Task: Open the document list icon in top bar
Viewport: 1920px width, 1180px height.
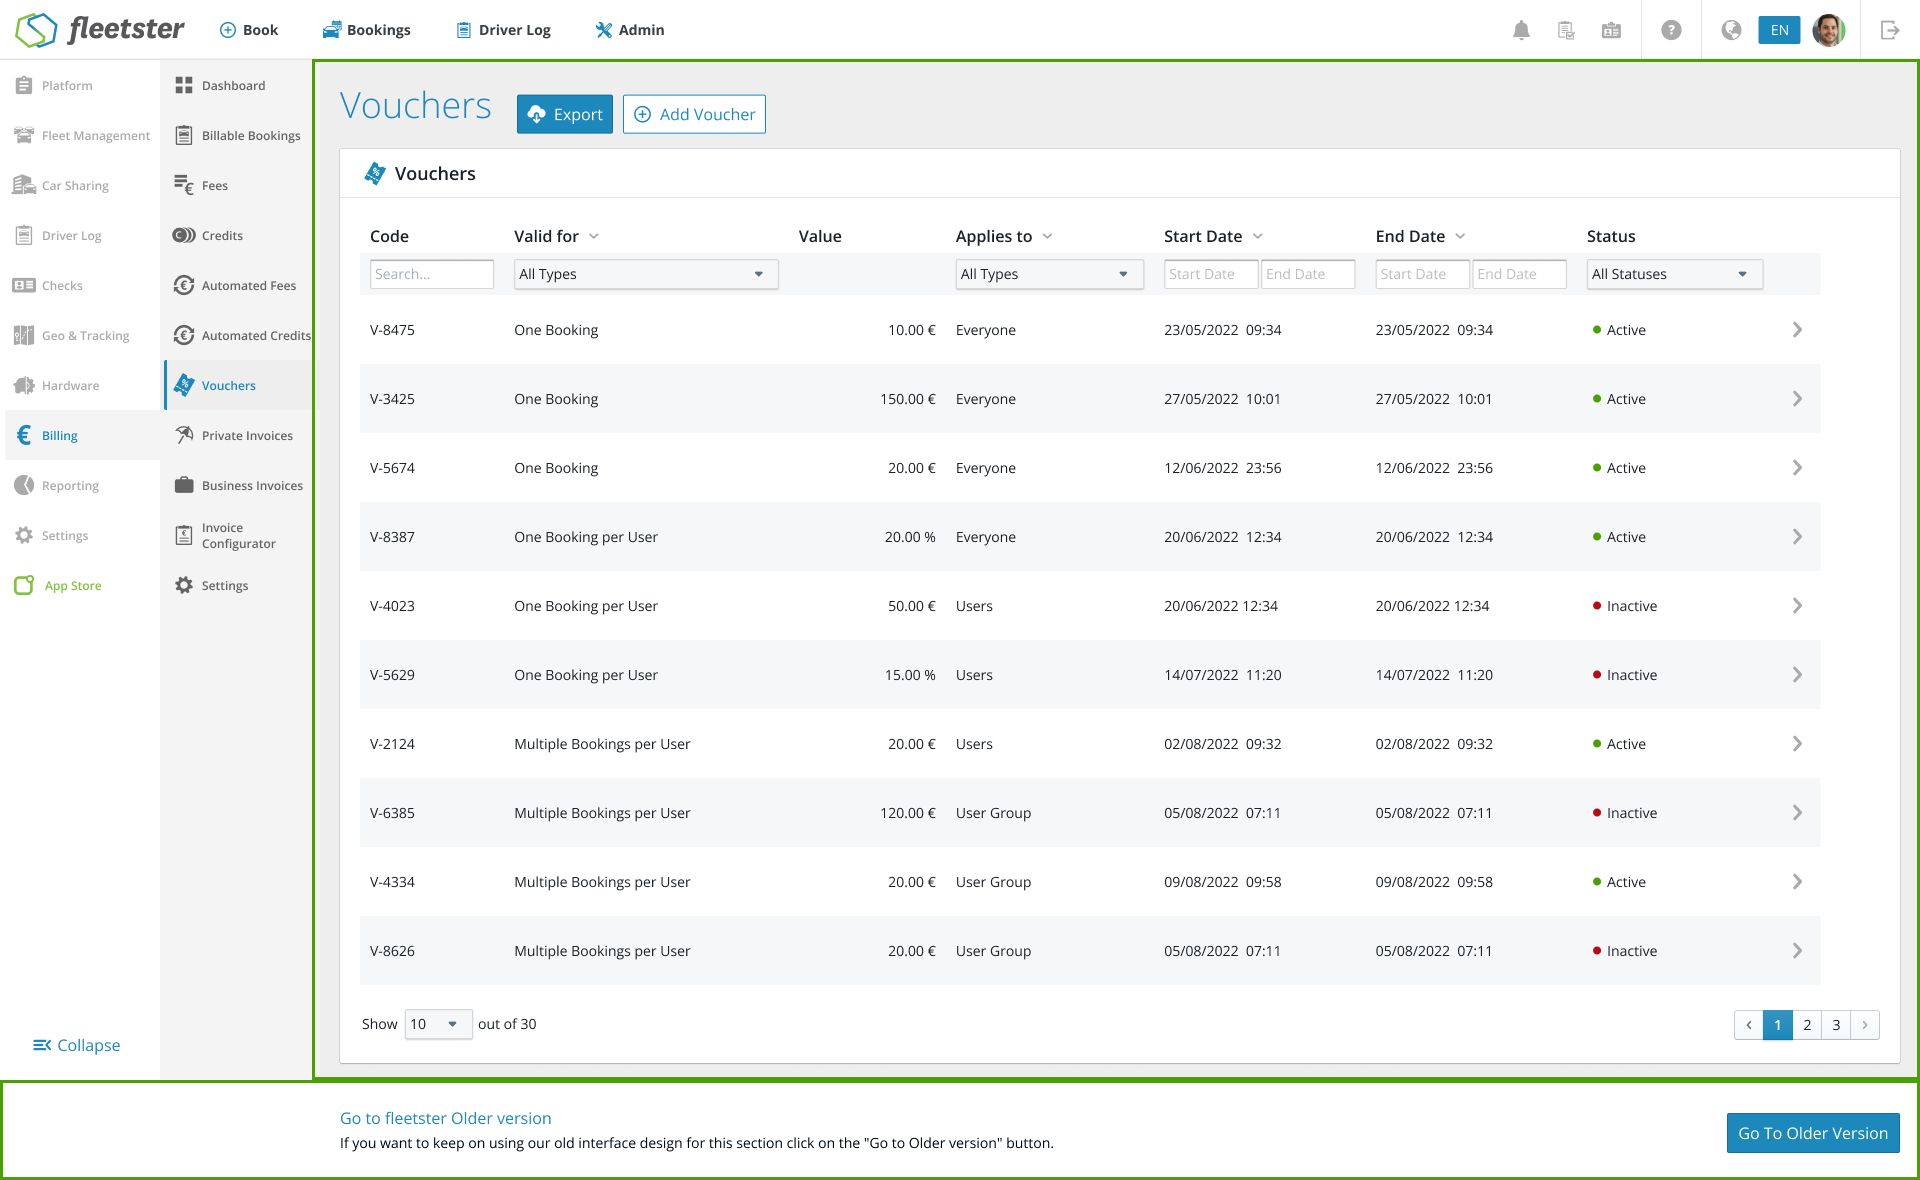Action: click(1566, 30)
